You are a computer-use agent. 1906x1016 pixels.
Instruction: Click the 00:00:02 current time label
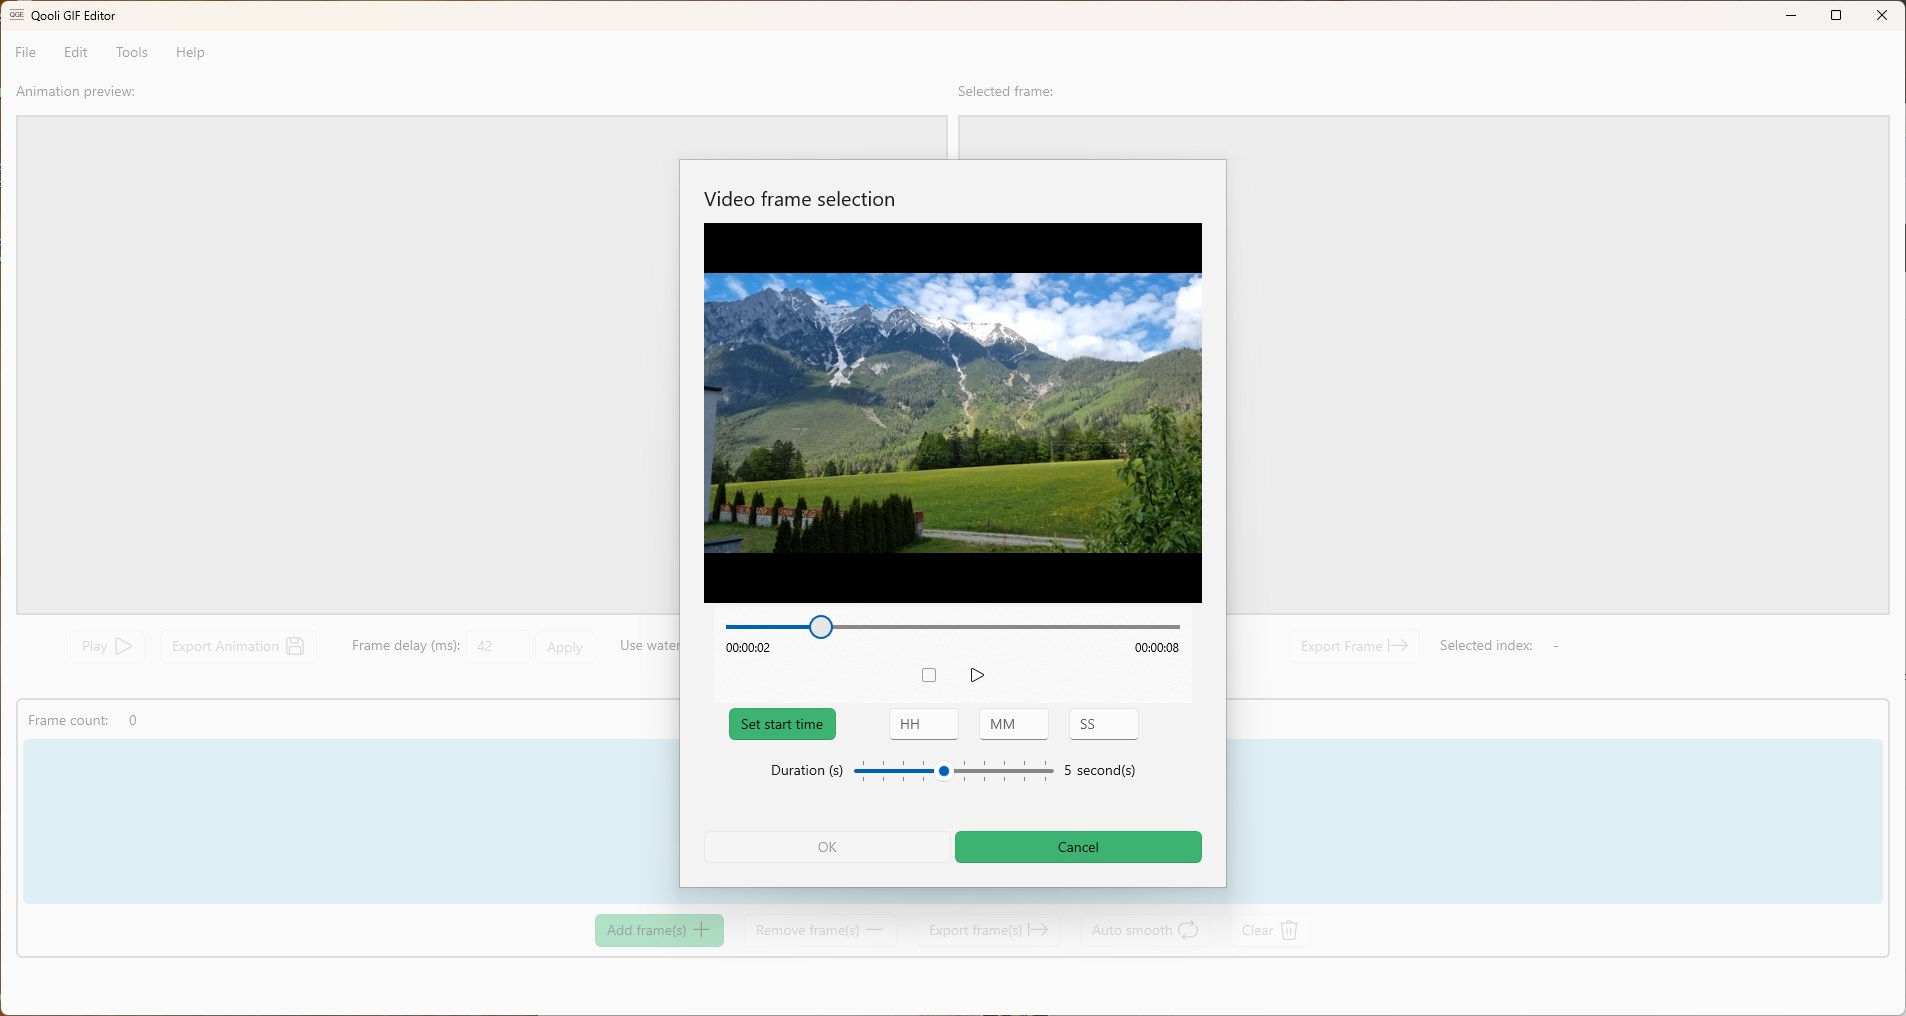tap(748, 648)
